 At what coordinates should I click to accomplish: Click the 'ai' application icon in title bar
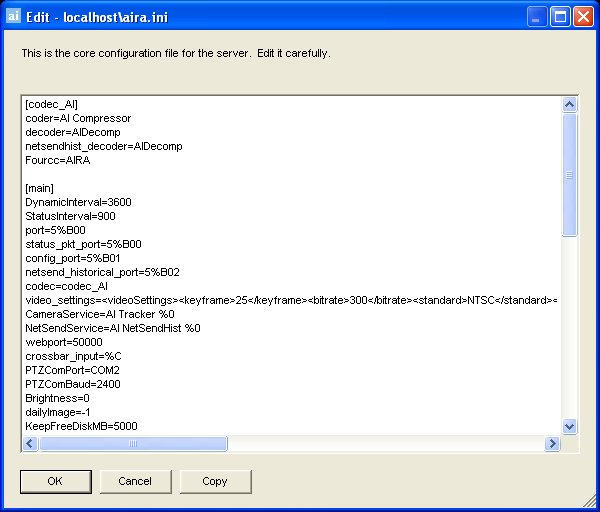pyautogui.click(x=14, y=16)
